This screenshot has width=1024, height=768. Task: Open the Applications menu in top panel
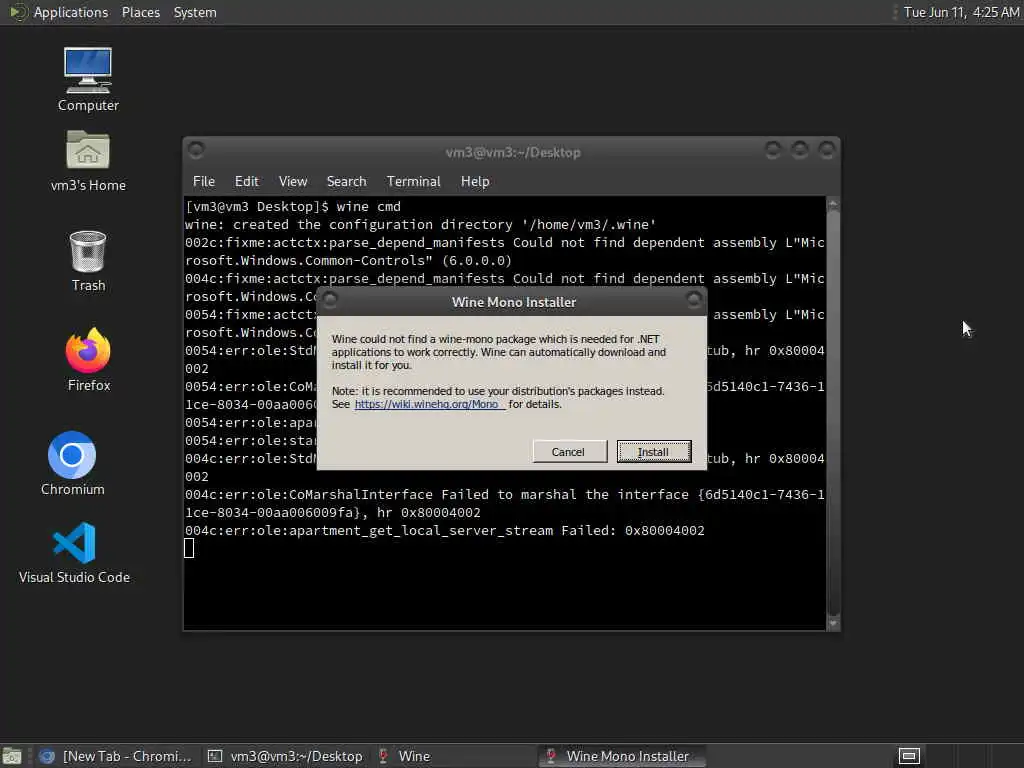[71, 12]
